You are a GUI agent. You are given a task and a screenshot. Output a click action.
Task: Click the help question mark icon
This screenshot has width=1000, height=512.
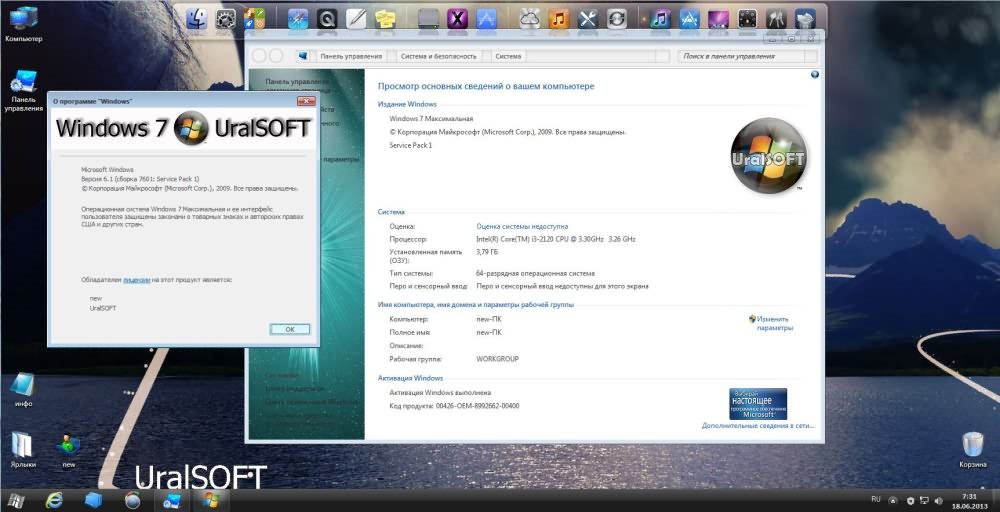click(814, 76)
